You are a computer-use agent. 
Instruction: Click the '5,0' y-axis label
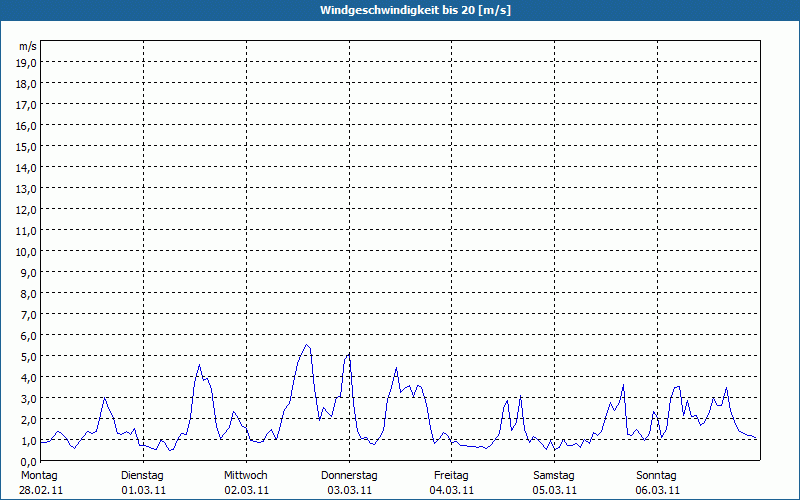tap(29, 358)
